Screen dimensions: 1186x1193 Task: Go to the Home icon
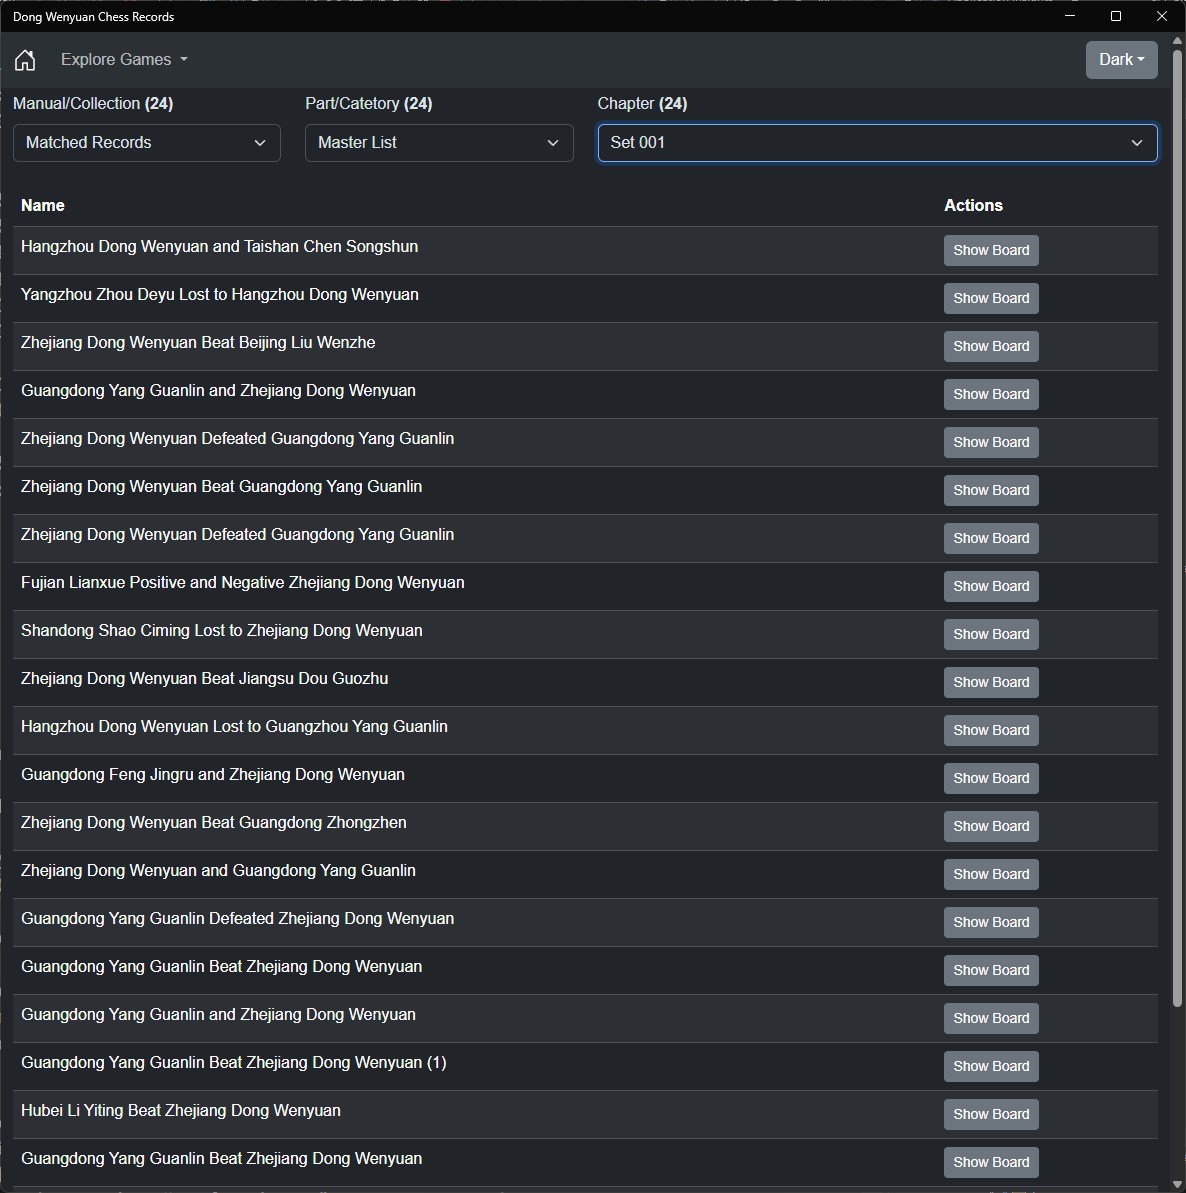[25, 59]
